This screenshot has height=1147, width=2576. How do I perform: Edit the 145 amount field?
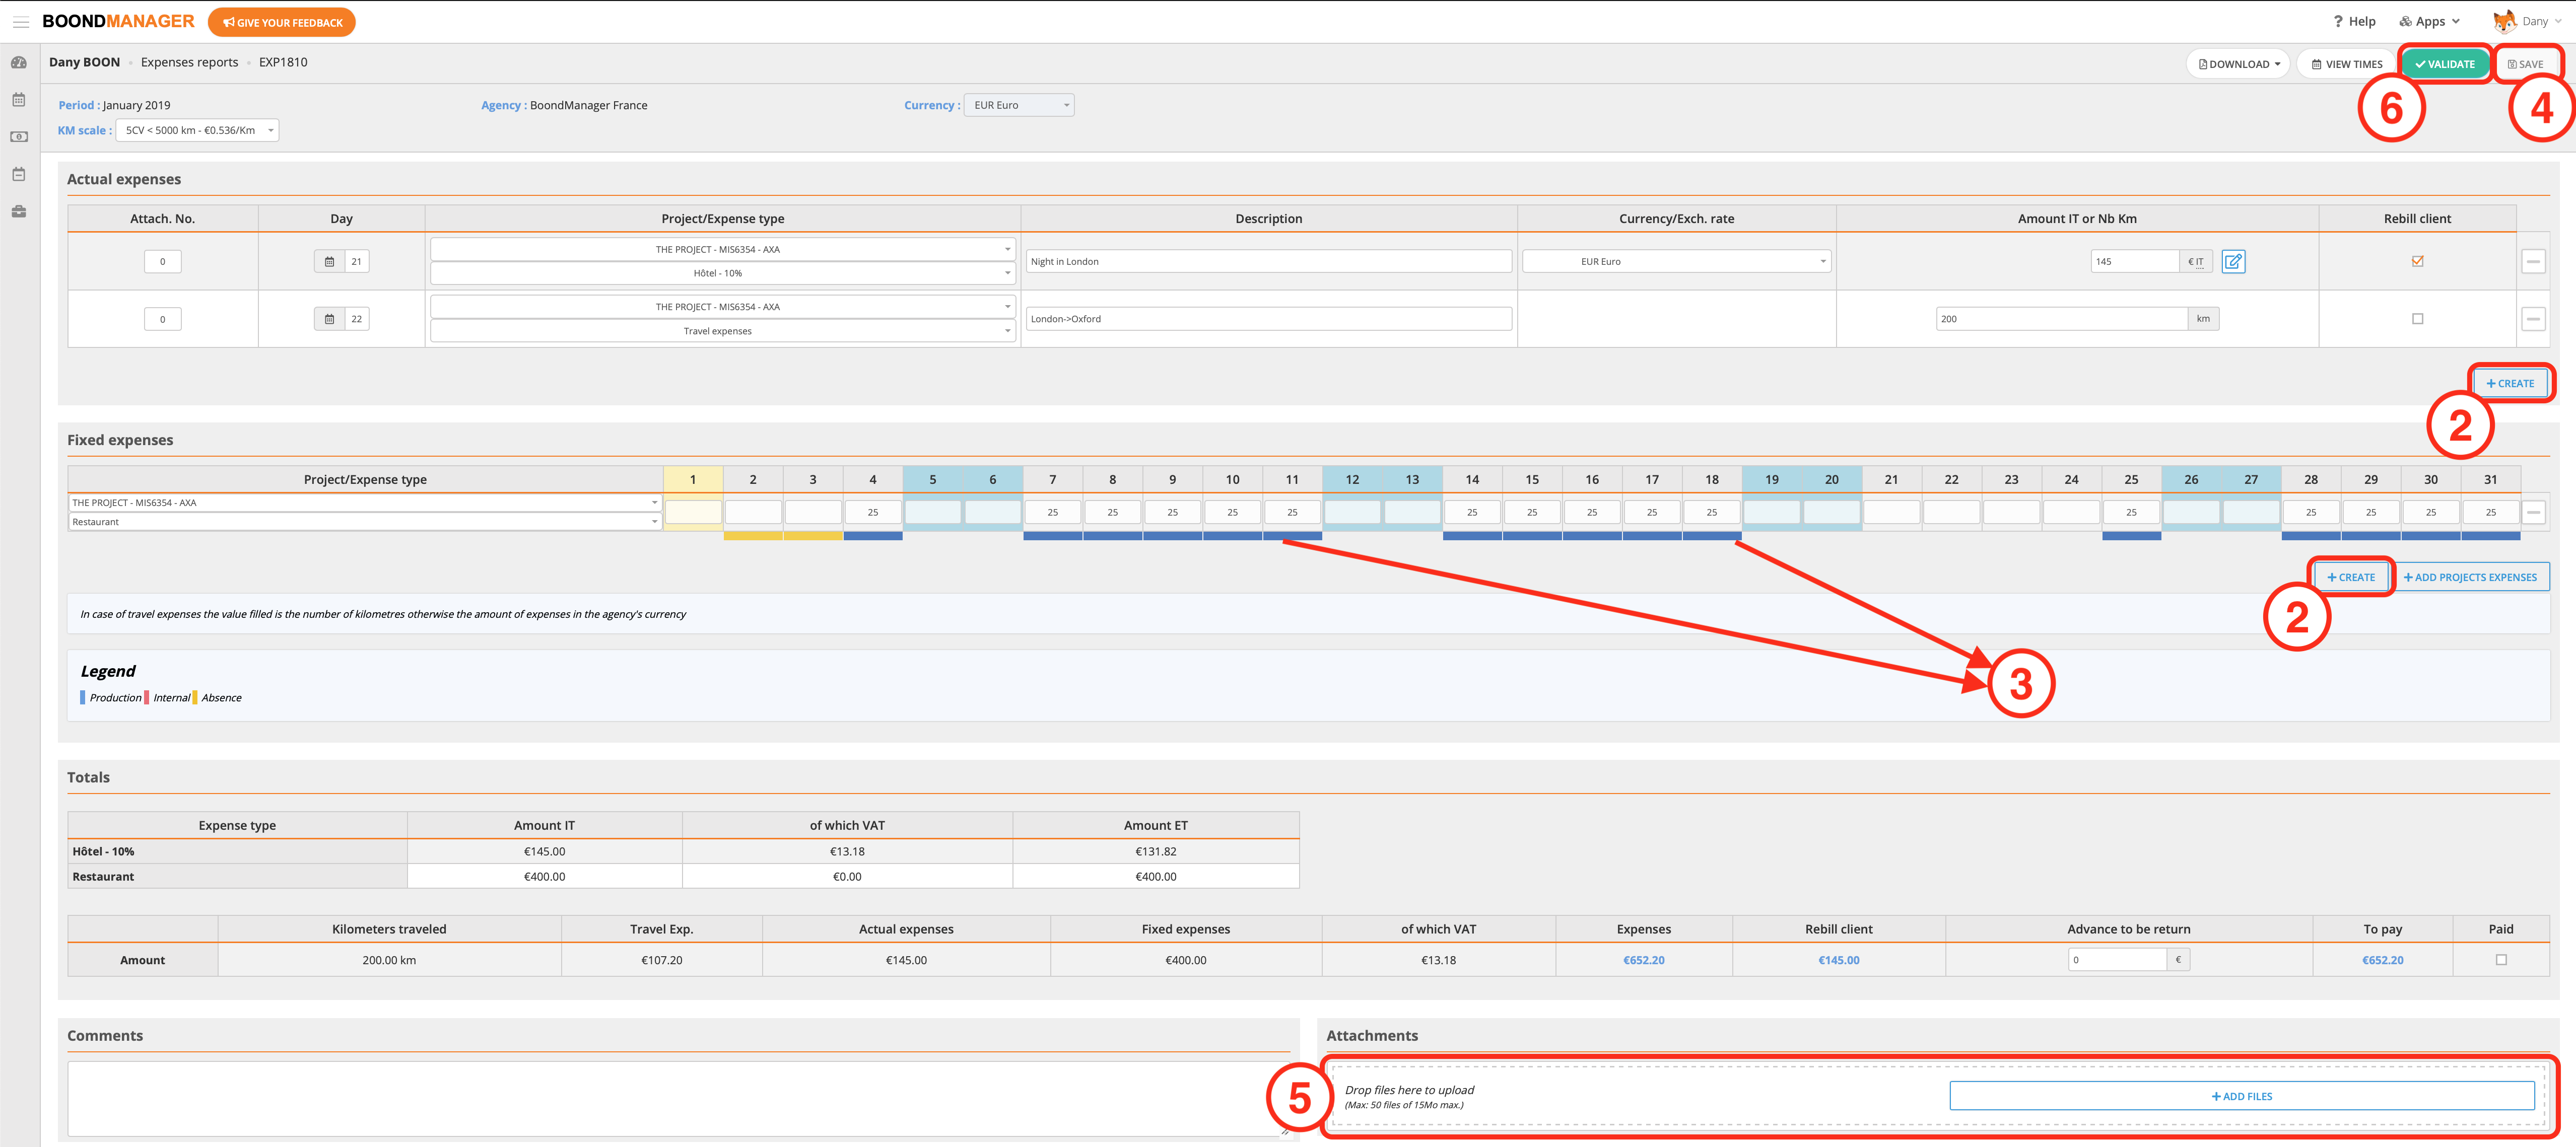pyautogui.click(x=2134, y=262)
